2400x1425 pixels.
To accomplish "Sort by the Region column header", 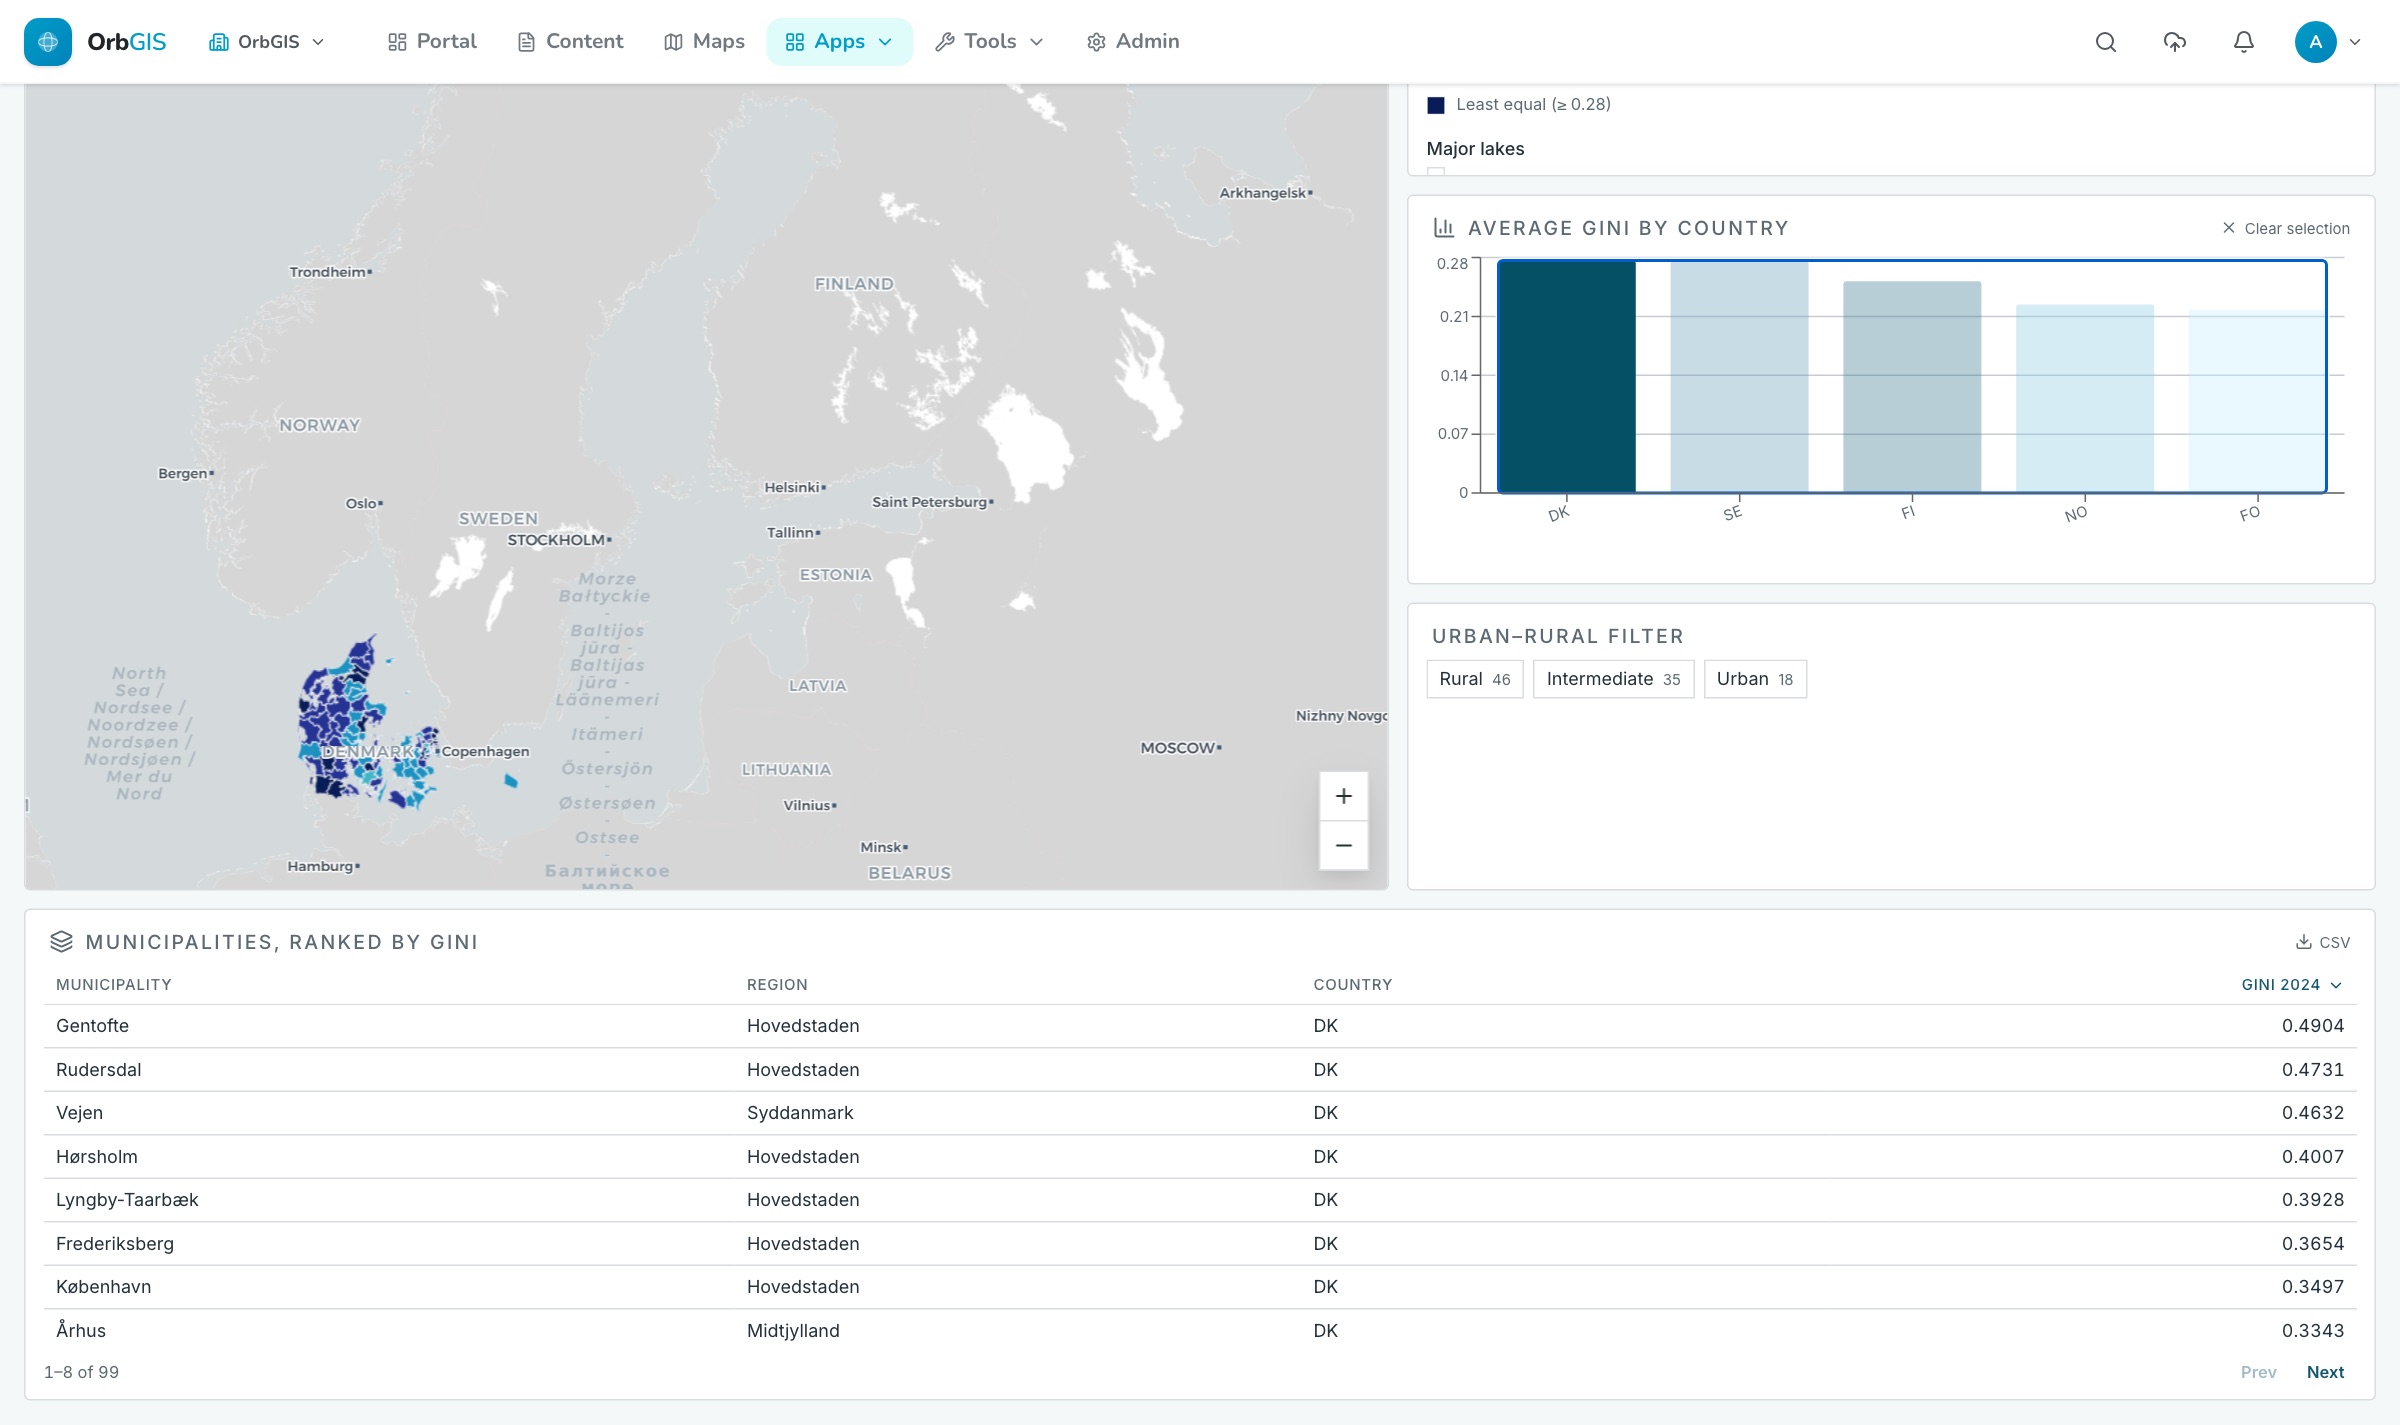I will point(777,985).
